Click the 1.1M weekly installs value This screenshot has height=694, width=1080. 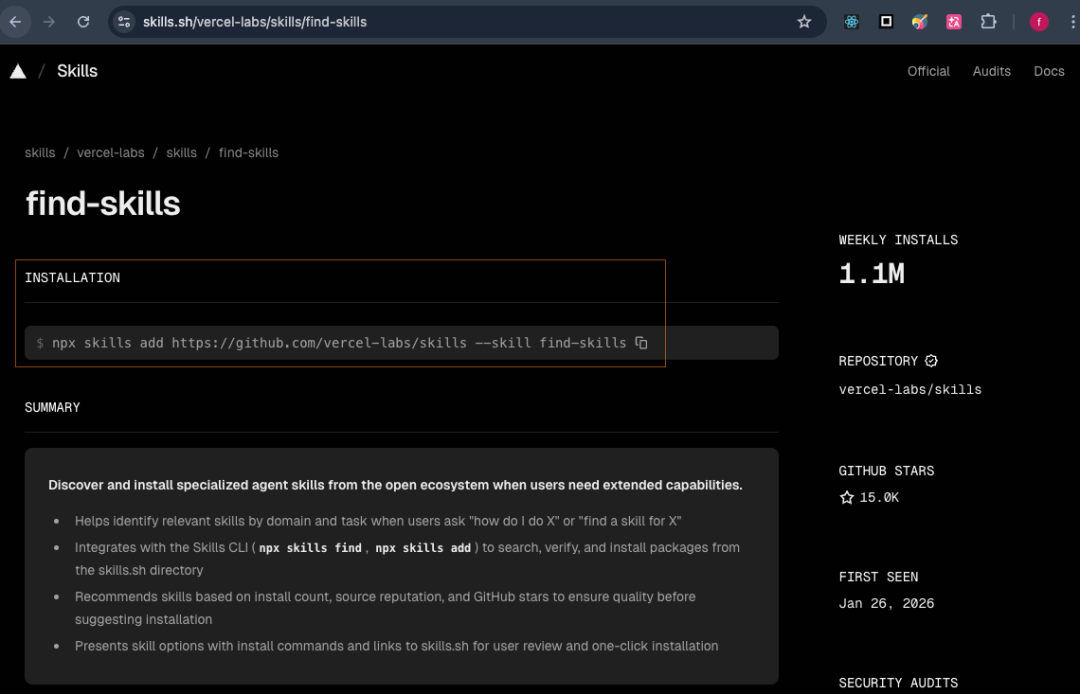coord(871,274)
